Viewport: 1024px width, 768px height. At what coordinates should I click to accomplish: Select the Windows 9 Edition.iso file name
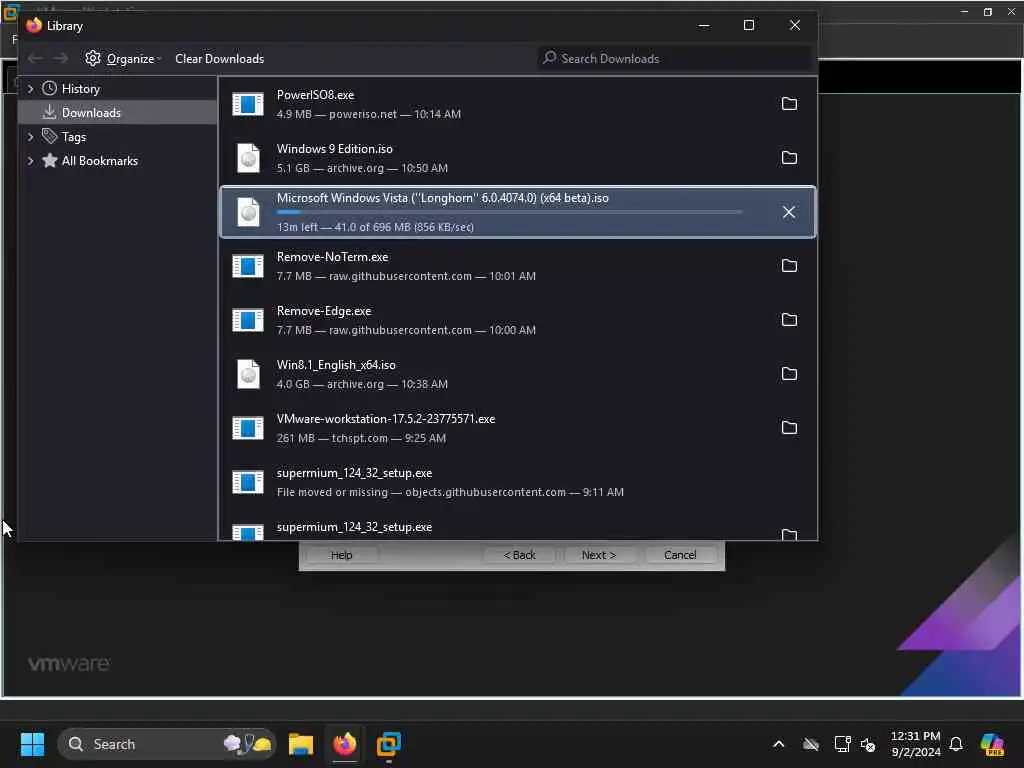click(x=334, y=149)
